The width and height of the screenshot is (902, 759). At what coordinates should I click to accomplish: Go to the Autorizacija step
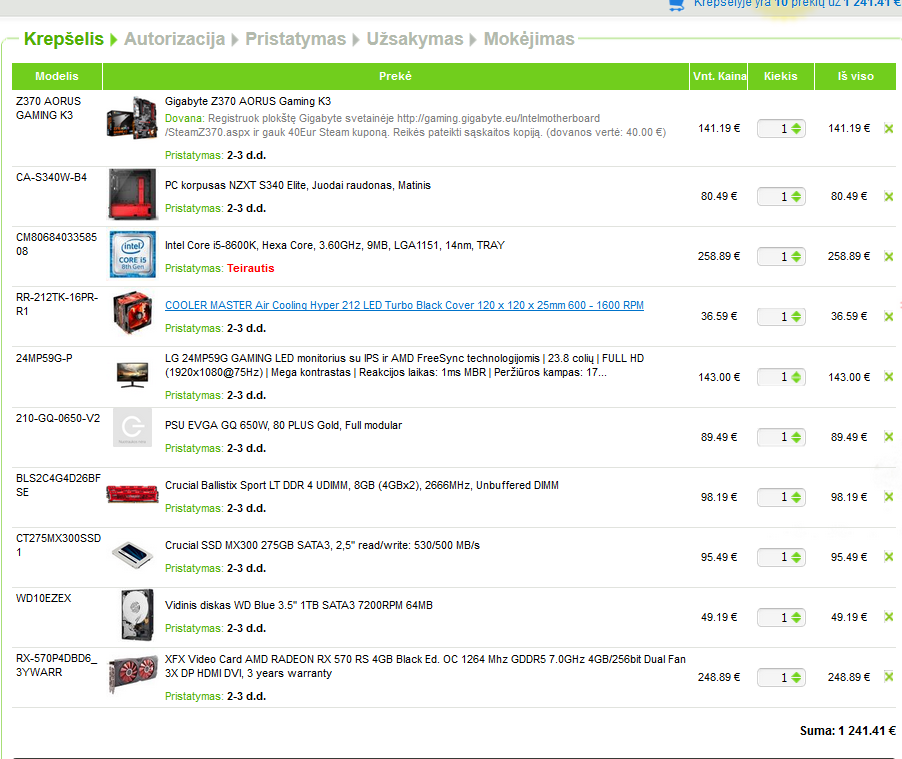[x=174, y=39]
